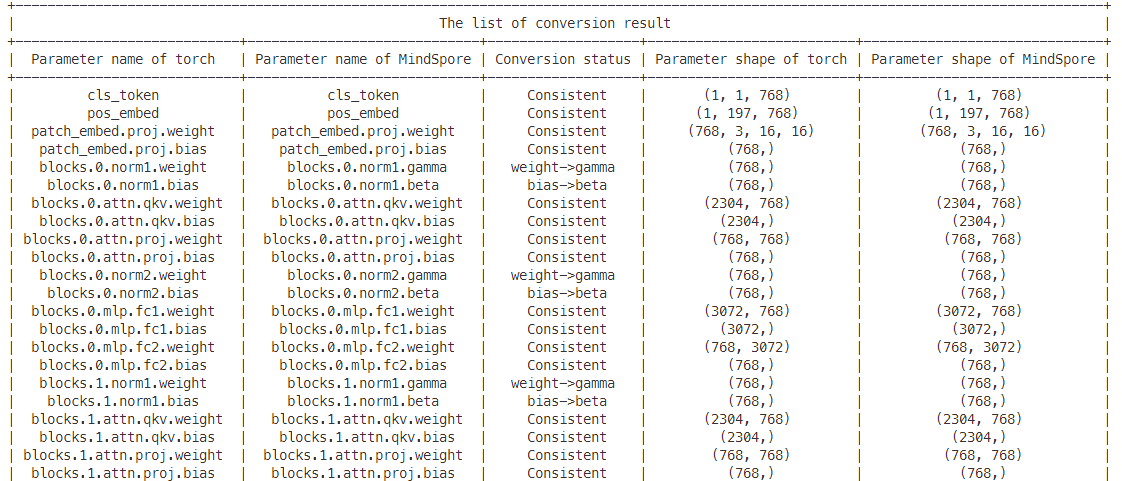This screenshot has height=481, width=1122.
Task: Click pos_embed in the MindSpore name column
Action: click(x=363, y=113)
